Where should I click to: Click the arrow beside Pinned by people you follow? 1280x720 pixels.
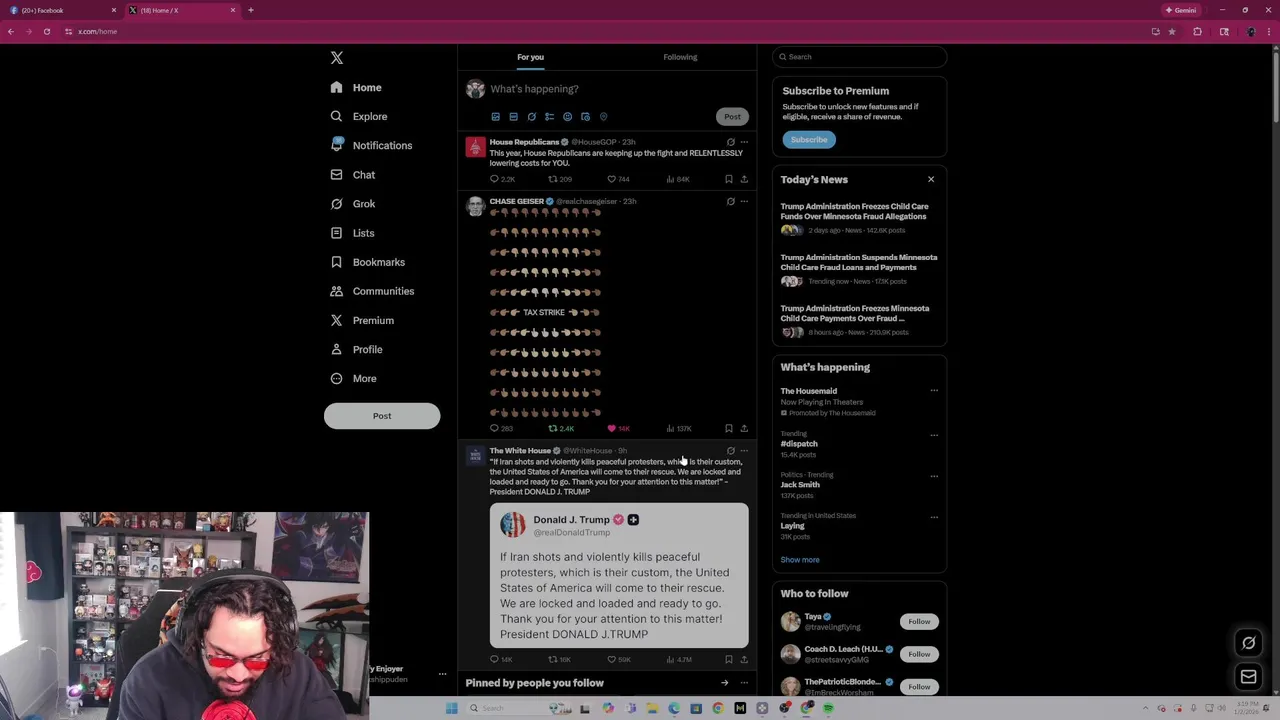click(x=724, y=683)
